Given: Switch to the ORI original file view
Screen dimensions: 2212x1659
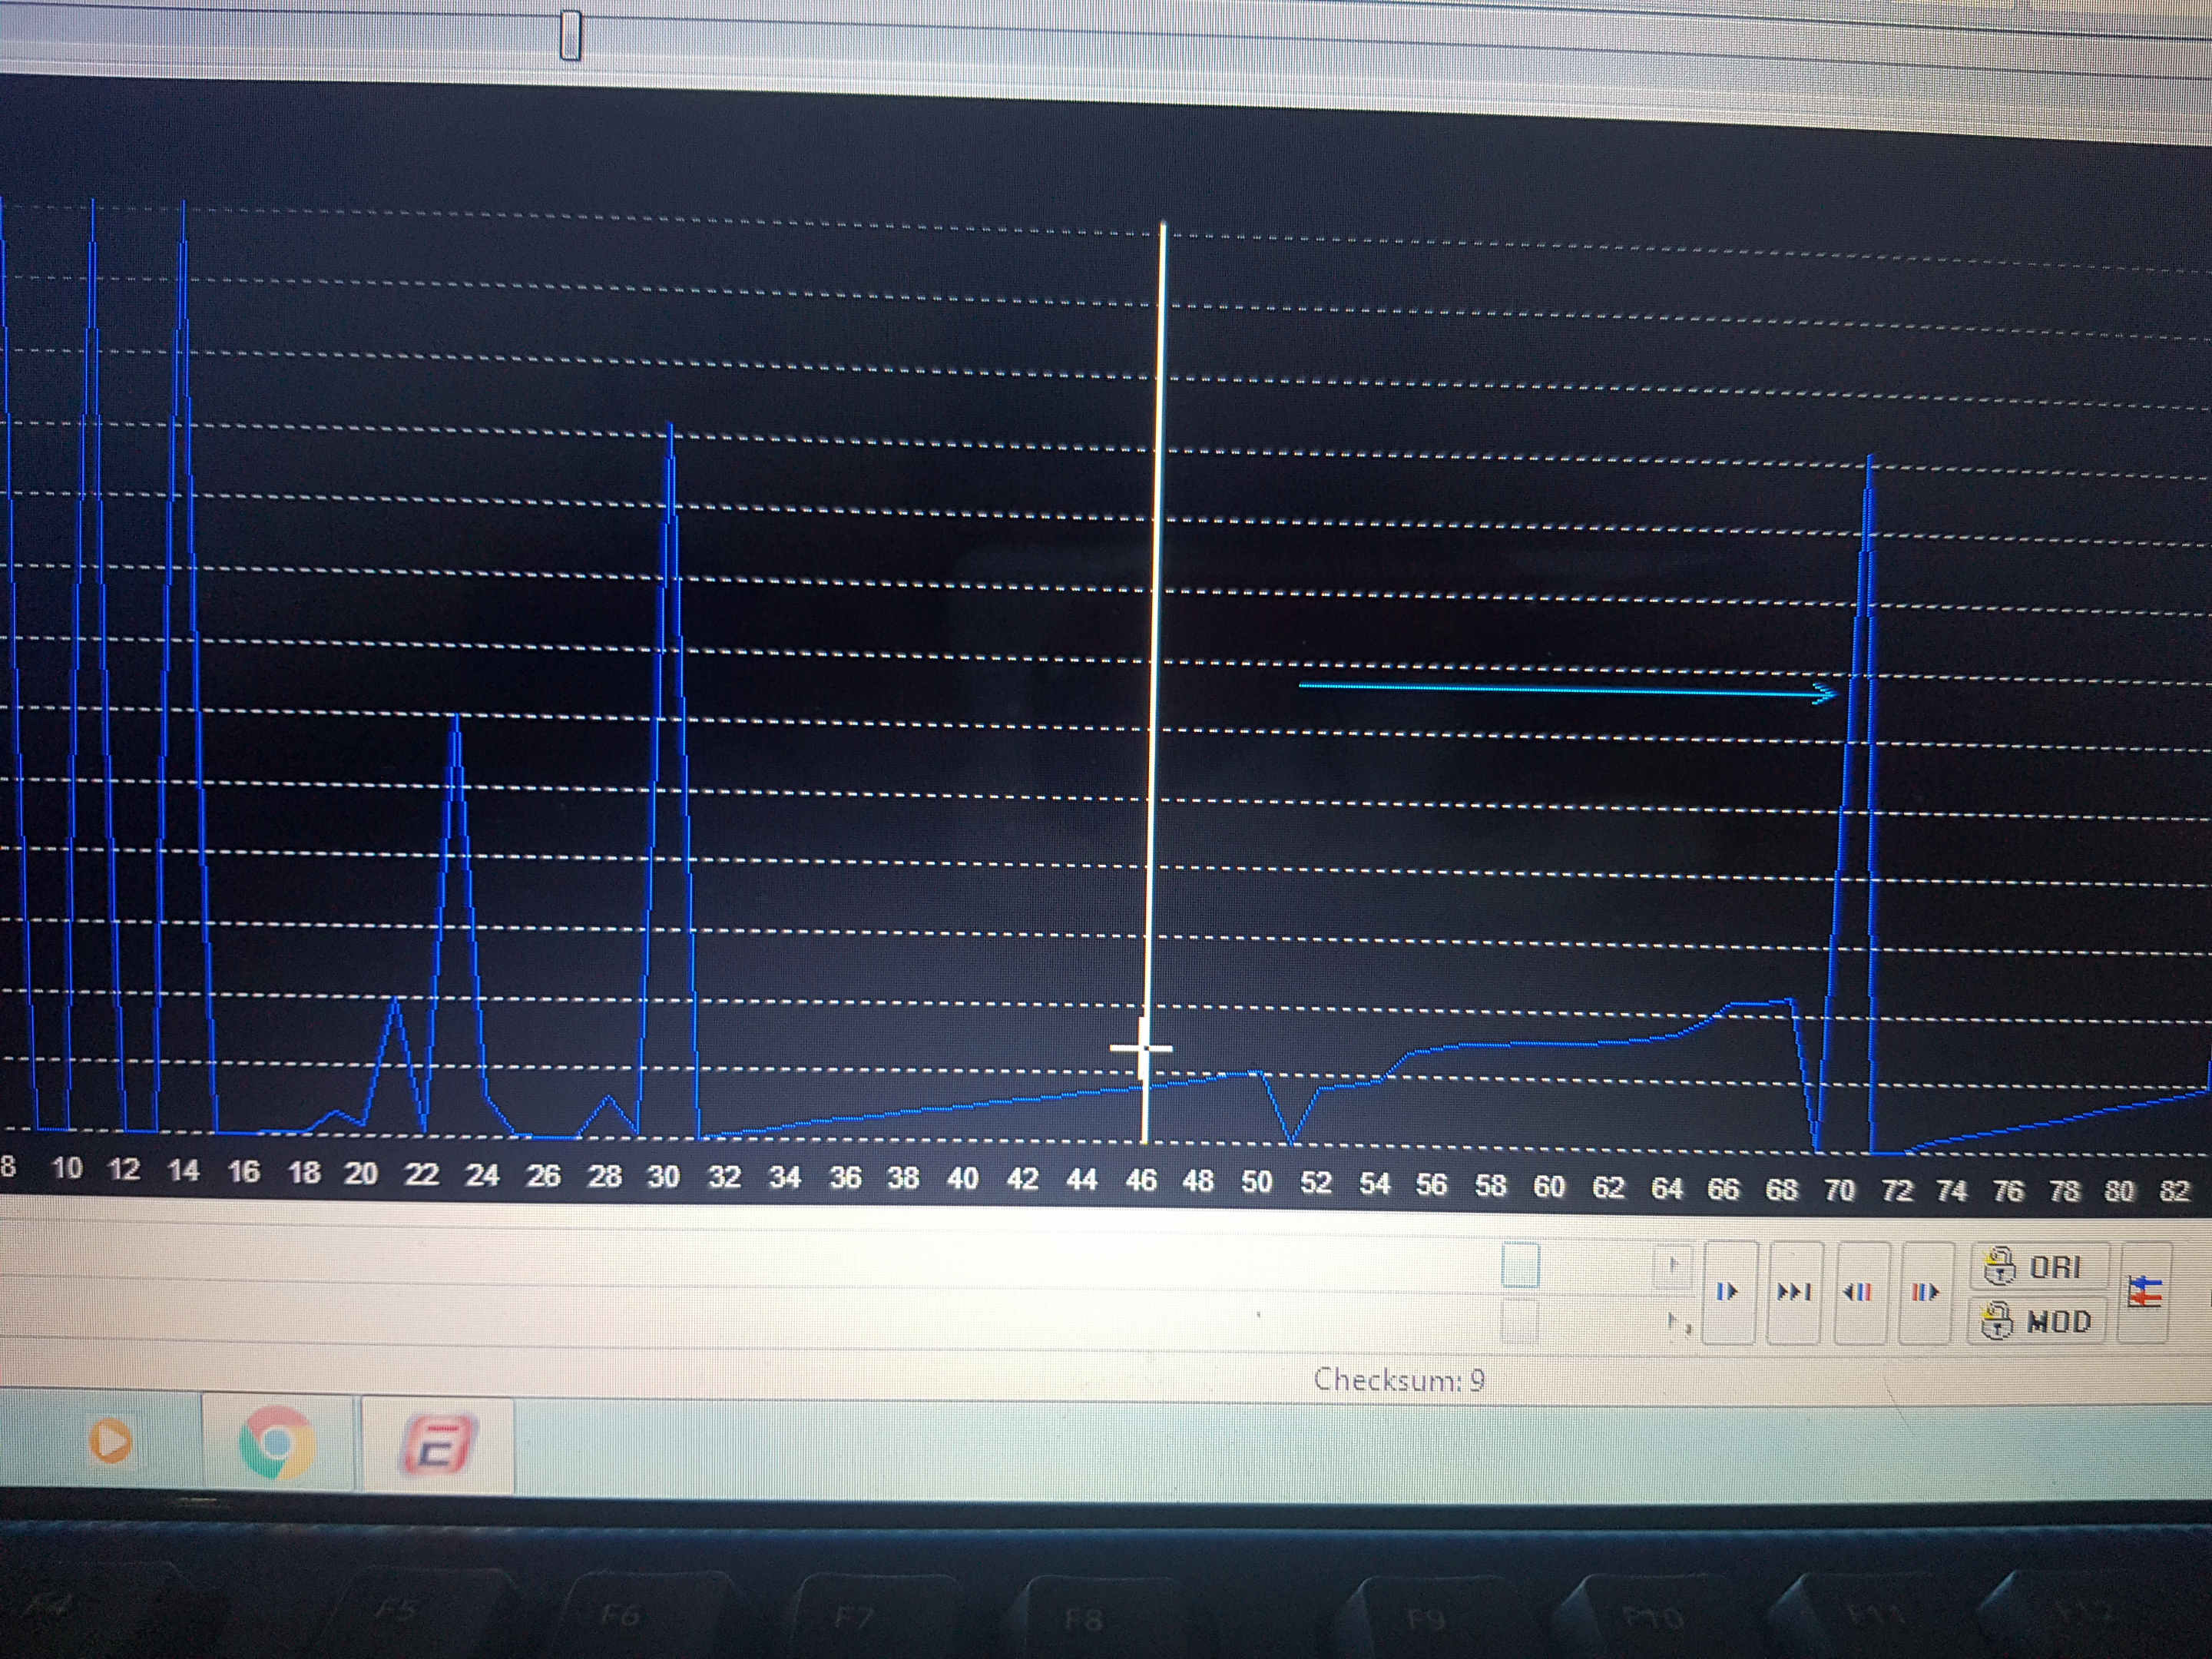Looking at the screenshot, I should pos(2039,1268).
